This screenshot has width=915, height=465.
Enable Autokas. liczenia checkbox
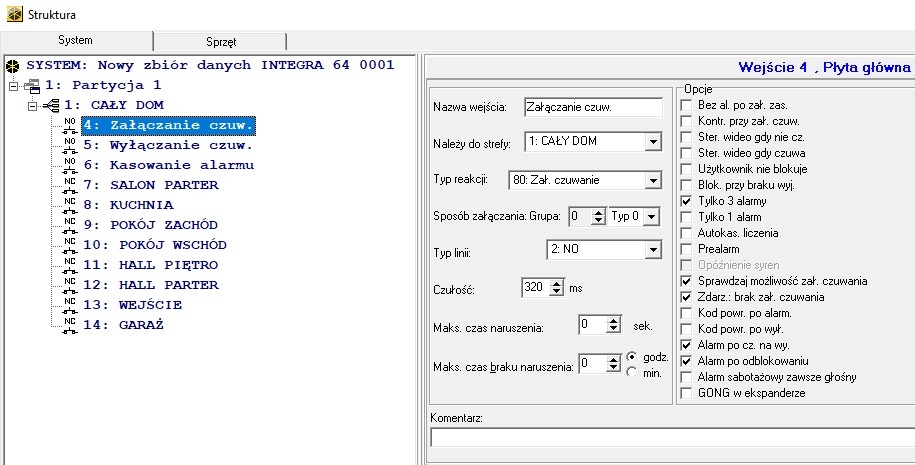pos(686,233)
